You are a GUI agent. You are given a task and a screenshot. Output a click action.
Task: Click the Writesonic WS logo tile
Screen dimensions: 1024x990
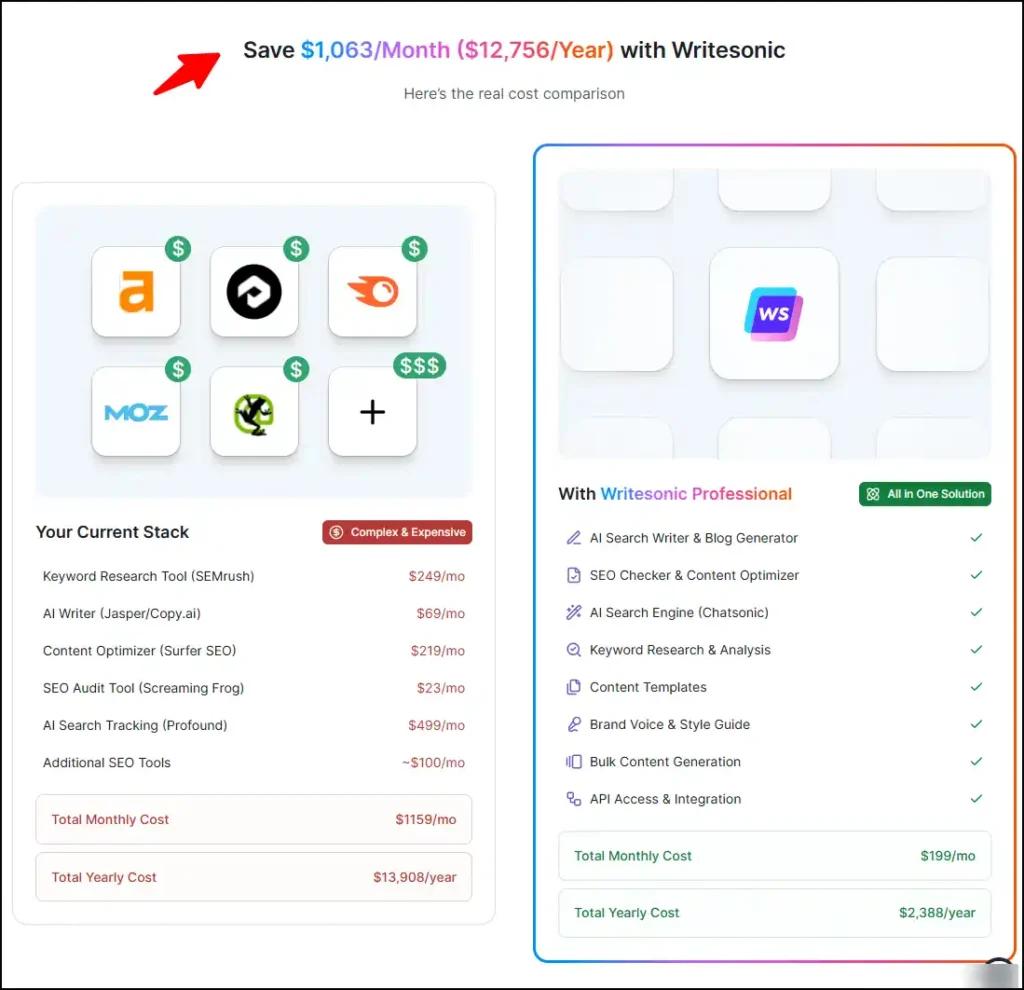[x=773, y=313]
